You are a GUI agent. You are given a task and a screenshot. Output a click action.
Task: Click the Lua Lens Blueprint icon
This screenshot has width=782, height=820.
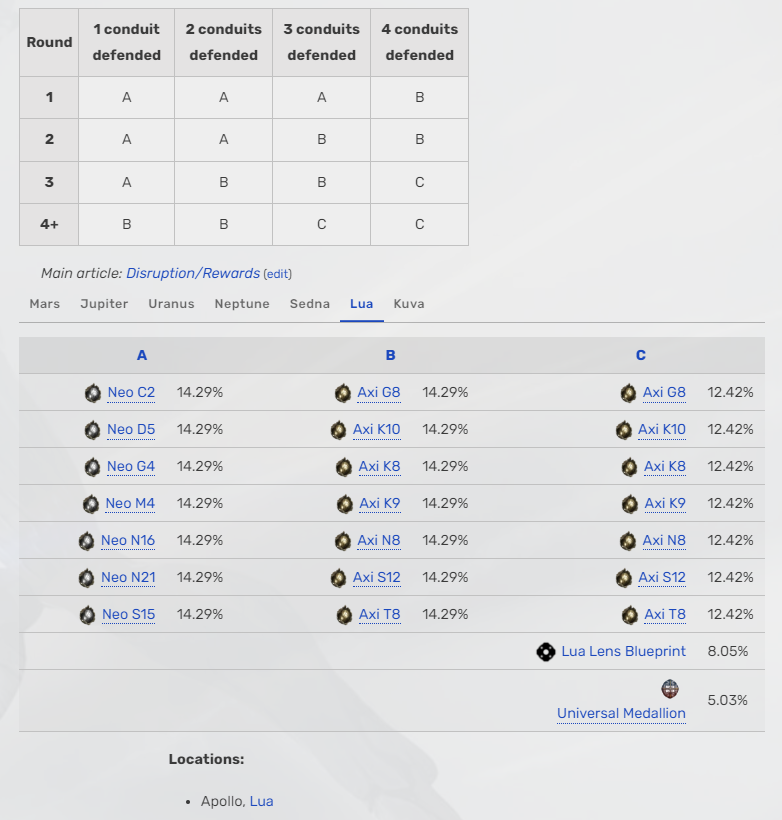click(x=545, y=652)
